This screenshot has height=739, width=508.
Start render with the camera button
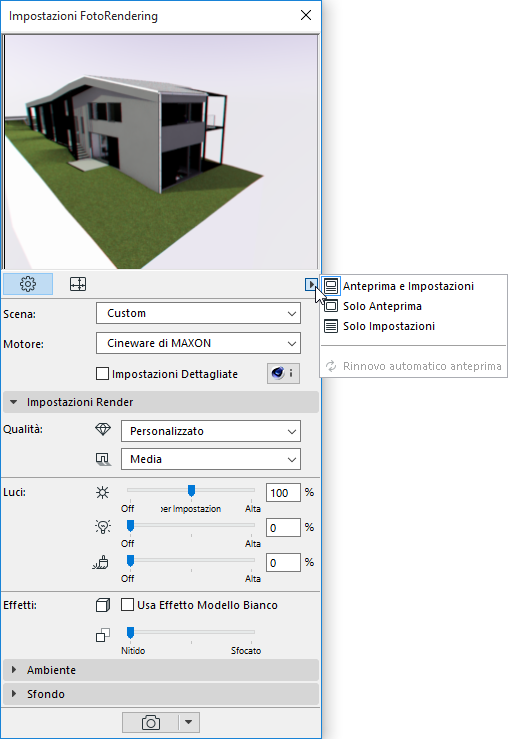[151, 722]
